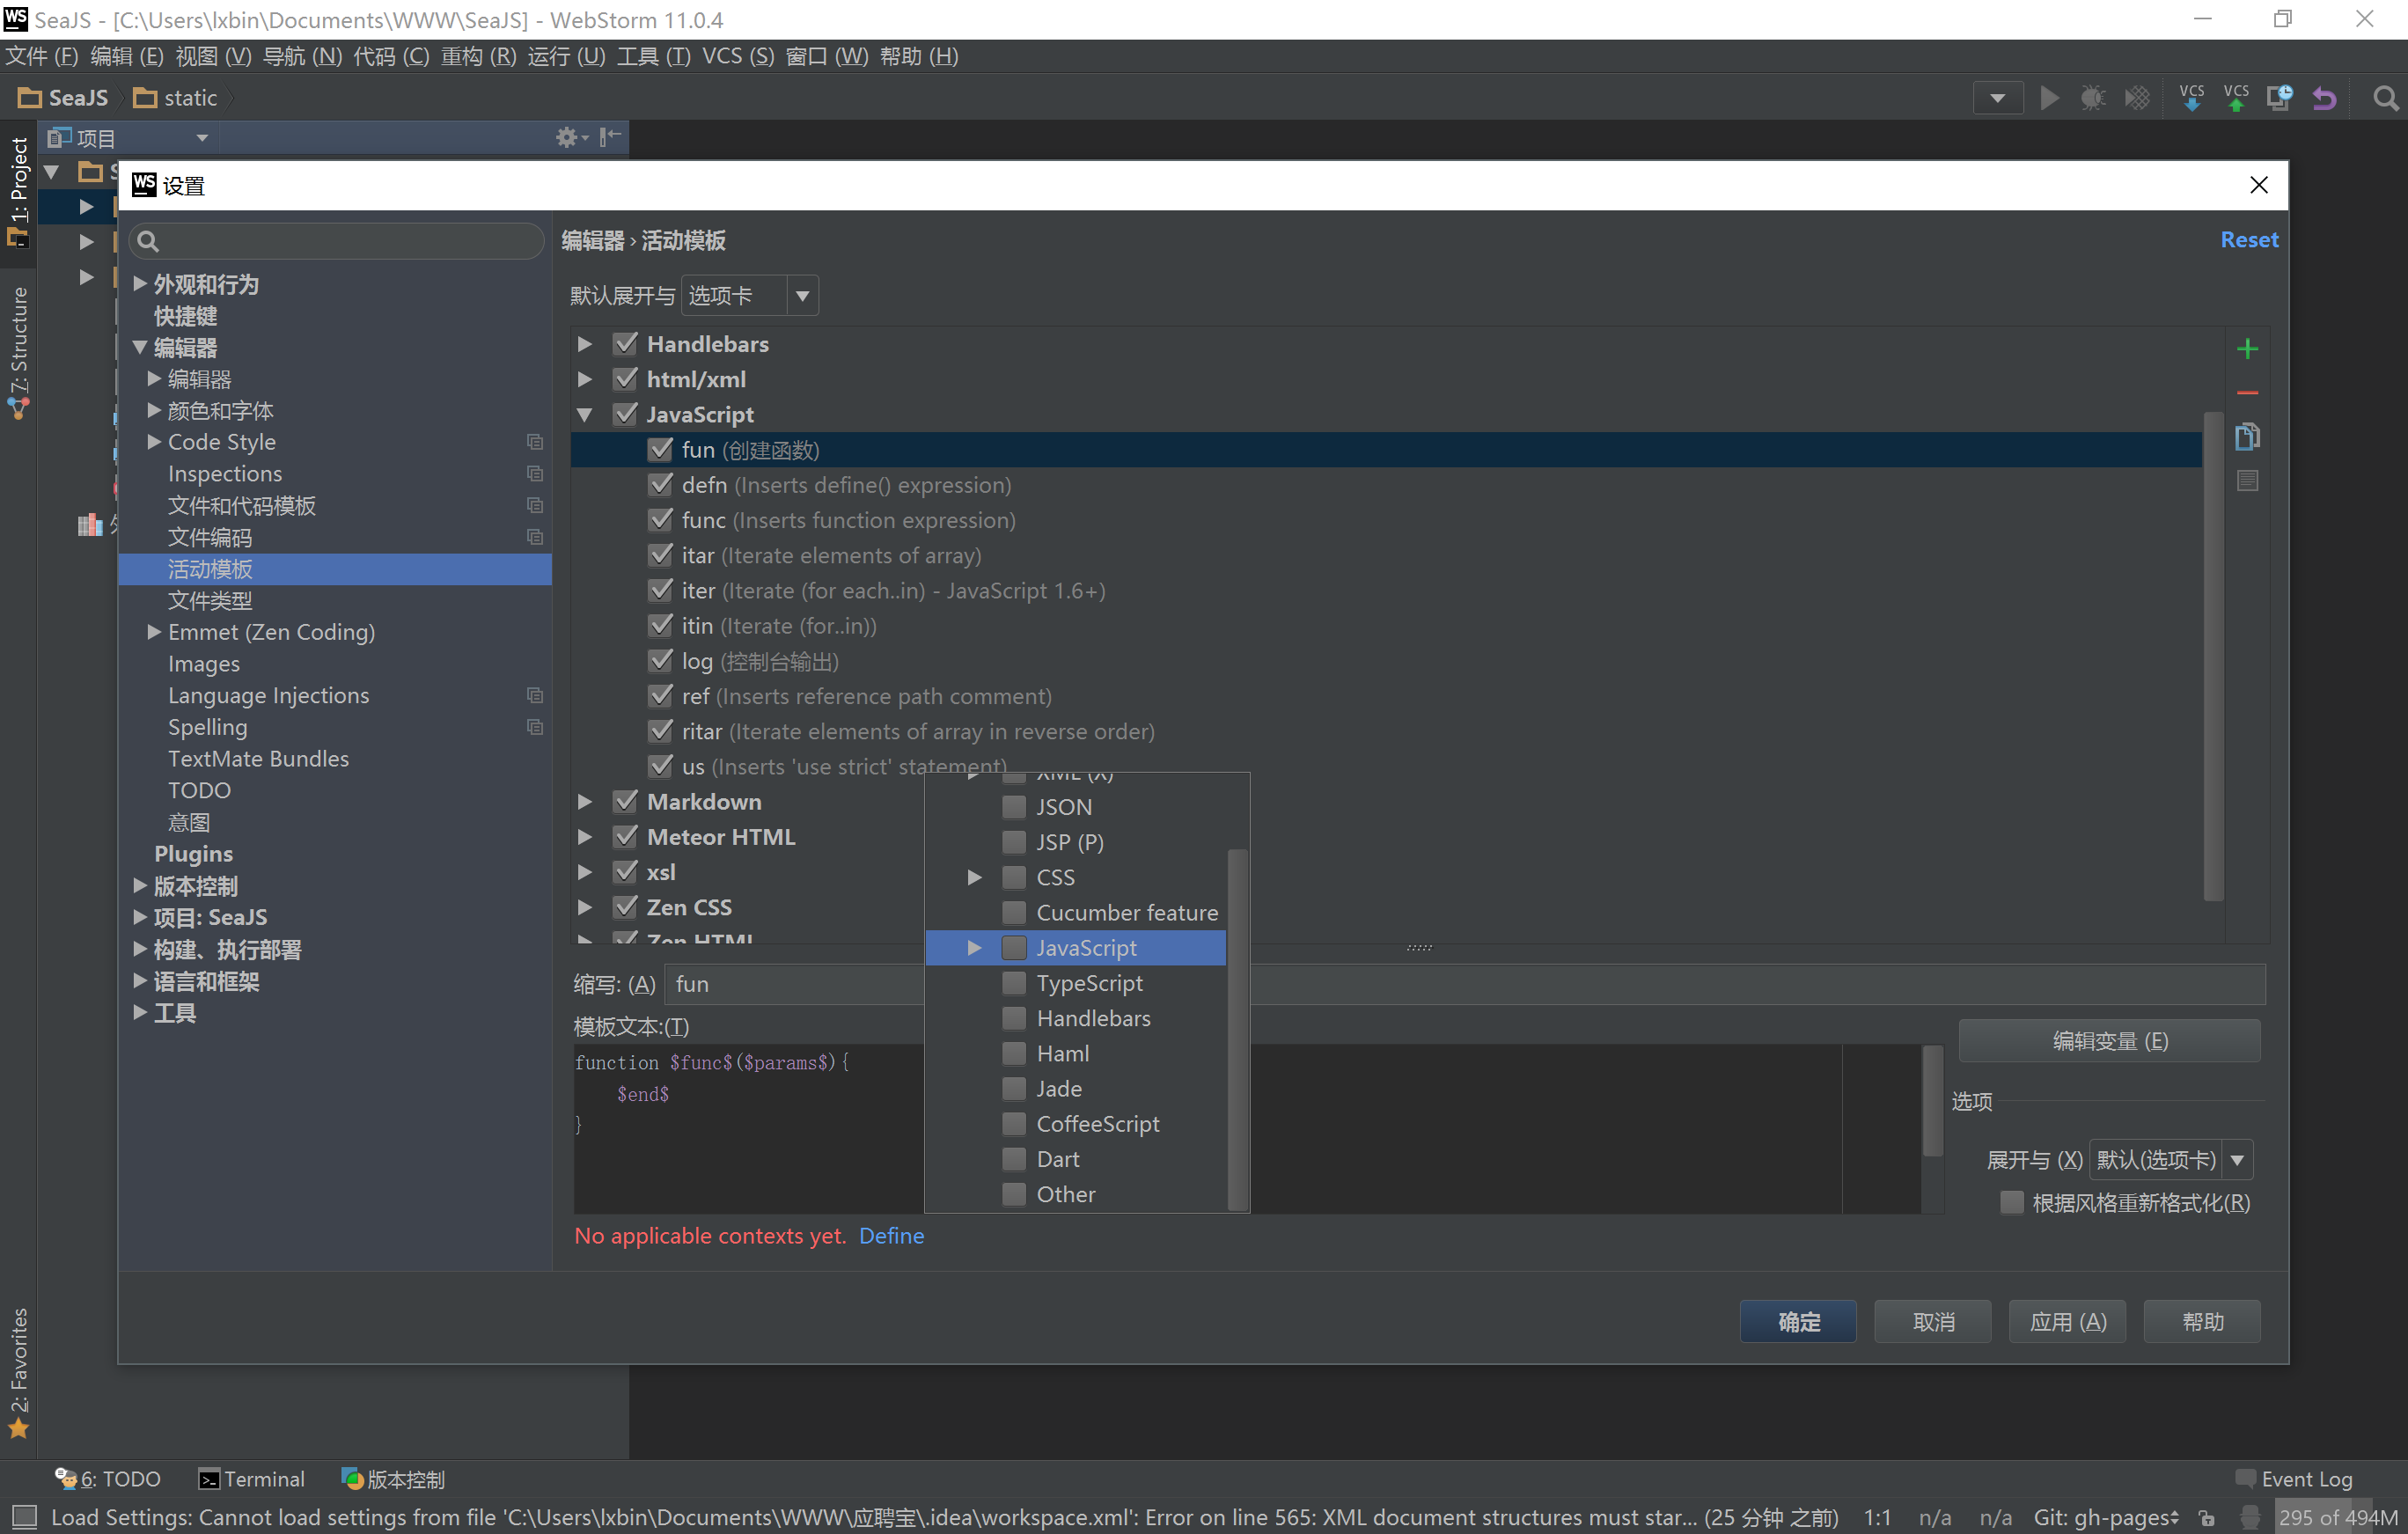The width and height of the screenshot is (2408, 1534).
Task: Toggle the defn template checkbox
Action: click(x=660, y=484)
